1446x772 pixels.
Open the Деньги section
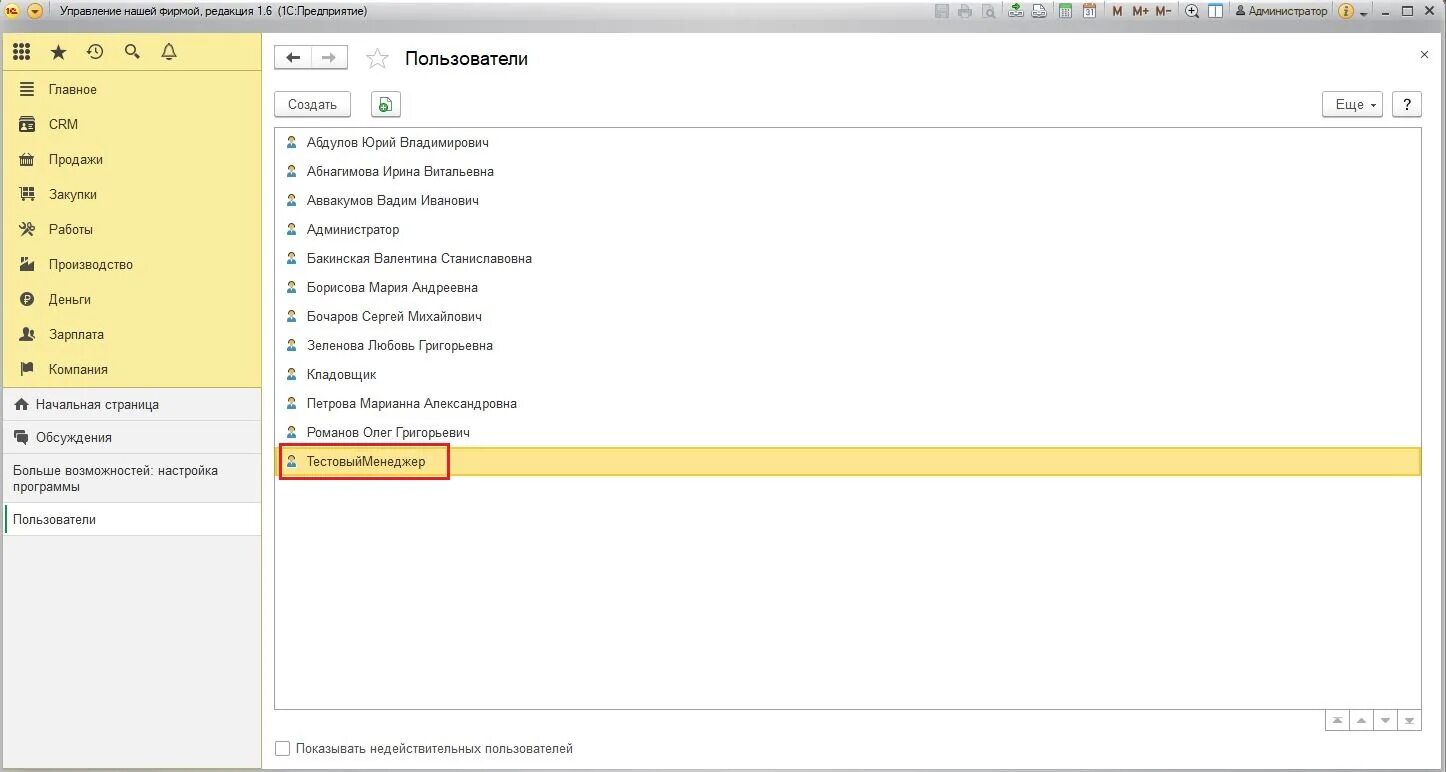pos(132,299)
